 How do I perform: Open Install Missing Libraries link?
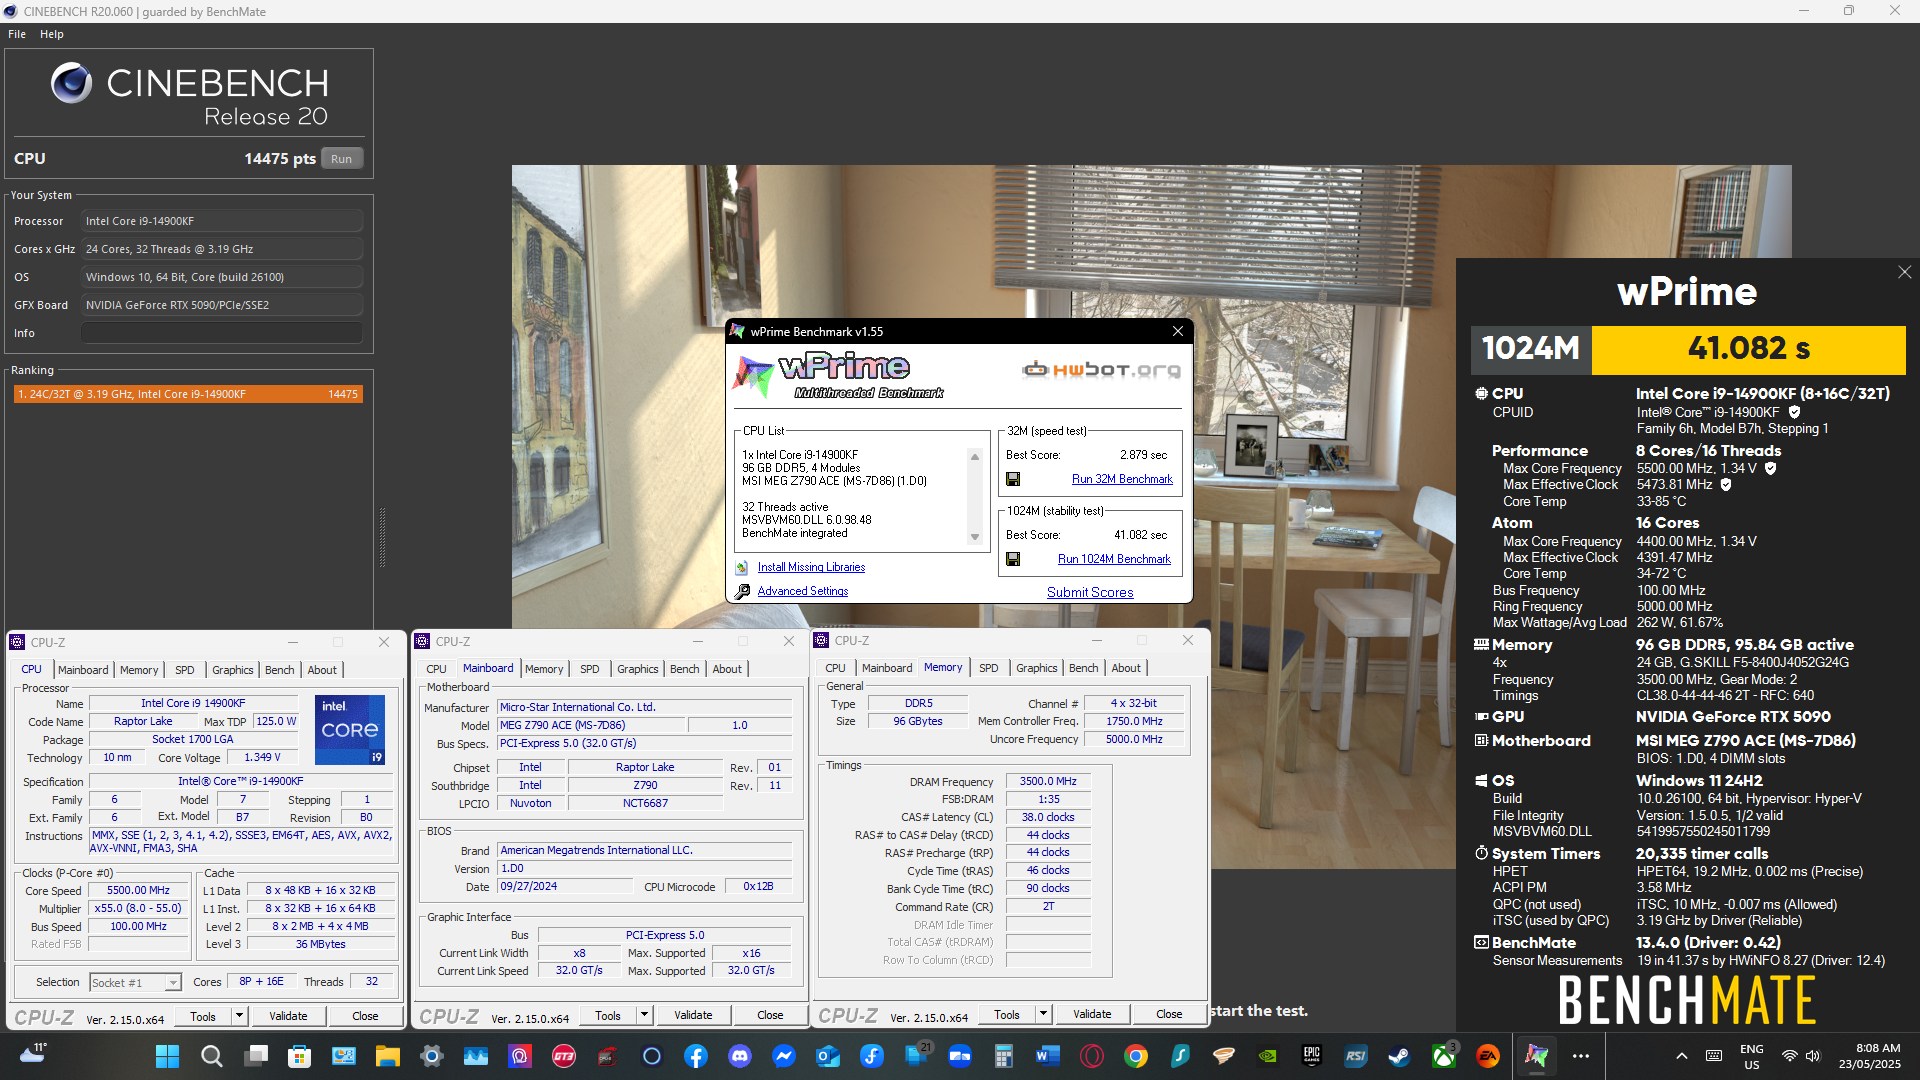[x=811, y=567]
